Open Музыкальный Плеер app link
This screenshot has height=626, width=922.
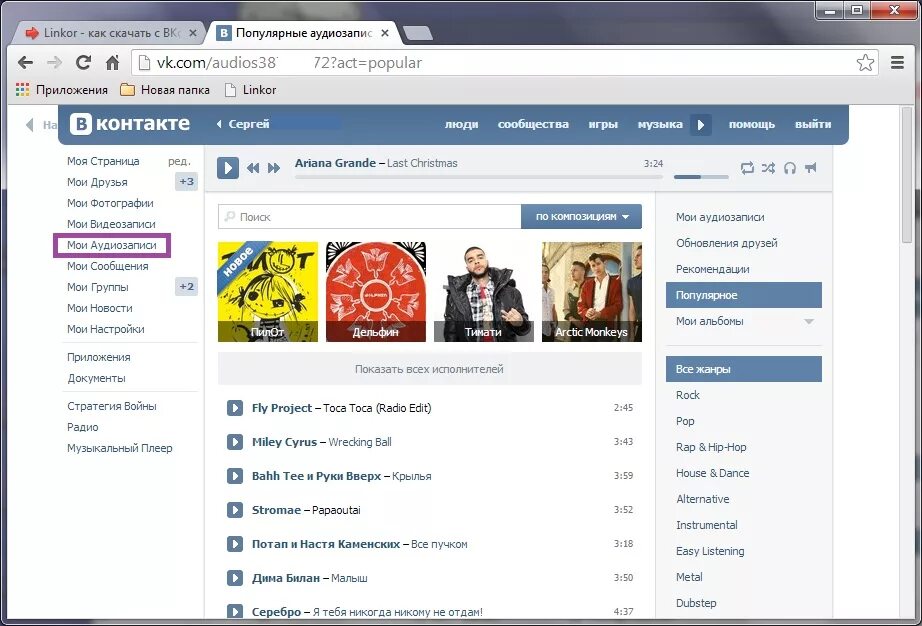coord(119,448)
